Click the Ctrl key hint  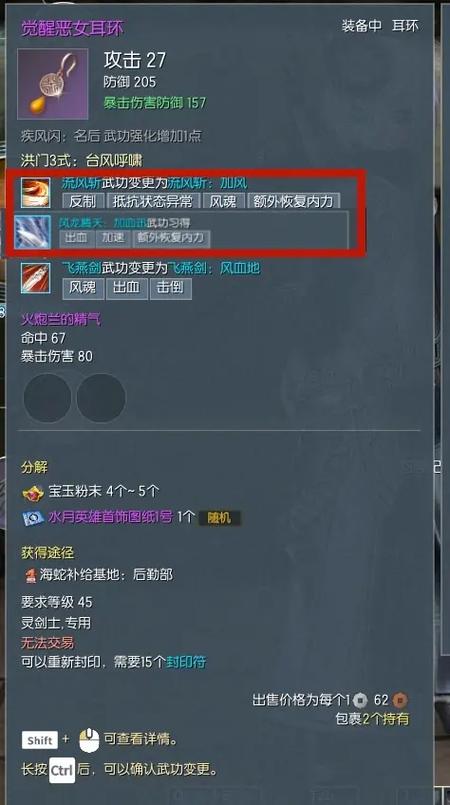(62, 770)
